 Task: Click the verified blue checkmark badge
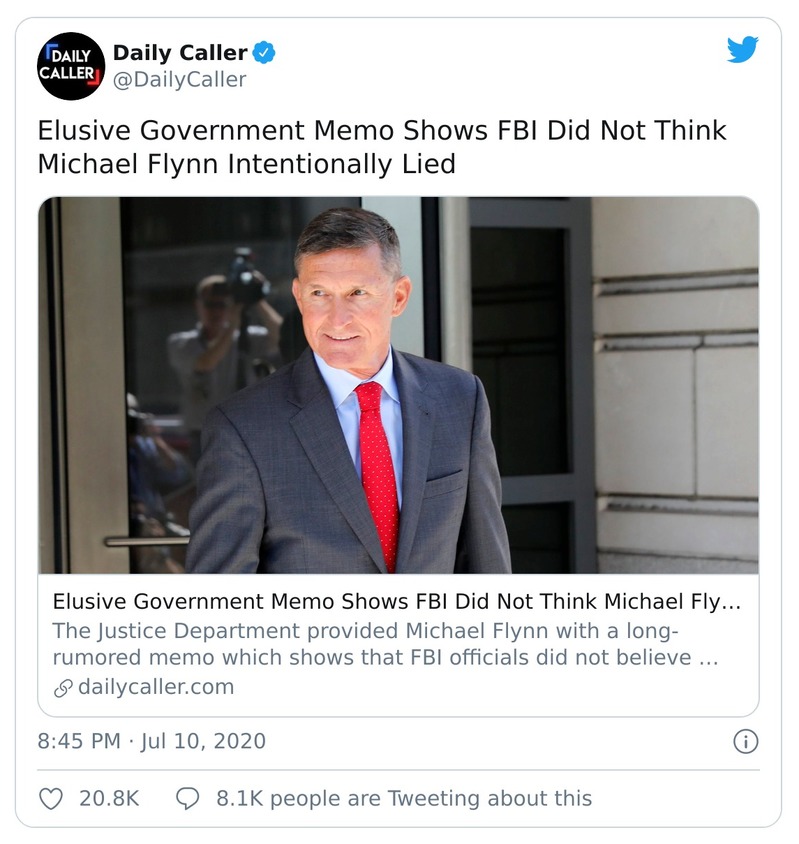tap(263, 50)
